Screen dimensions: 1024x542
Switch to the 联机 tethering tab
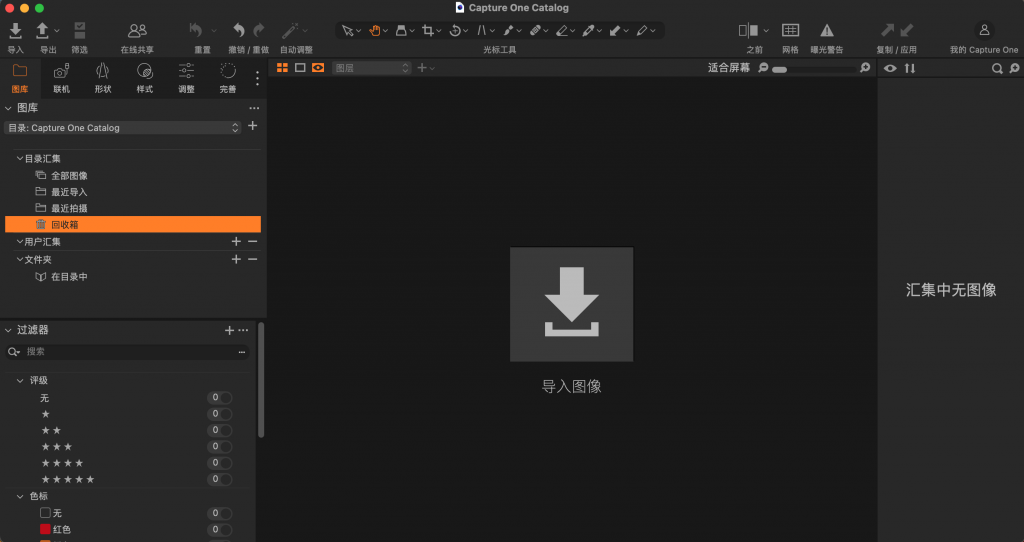61,78
